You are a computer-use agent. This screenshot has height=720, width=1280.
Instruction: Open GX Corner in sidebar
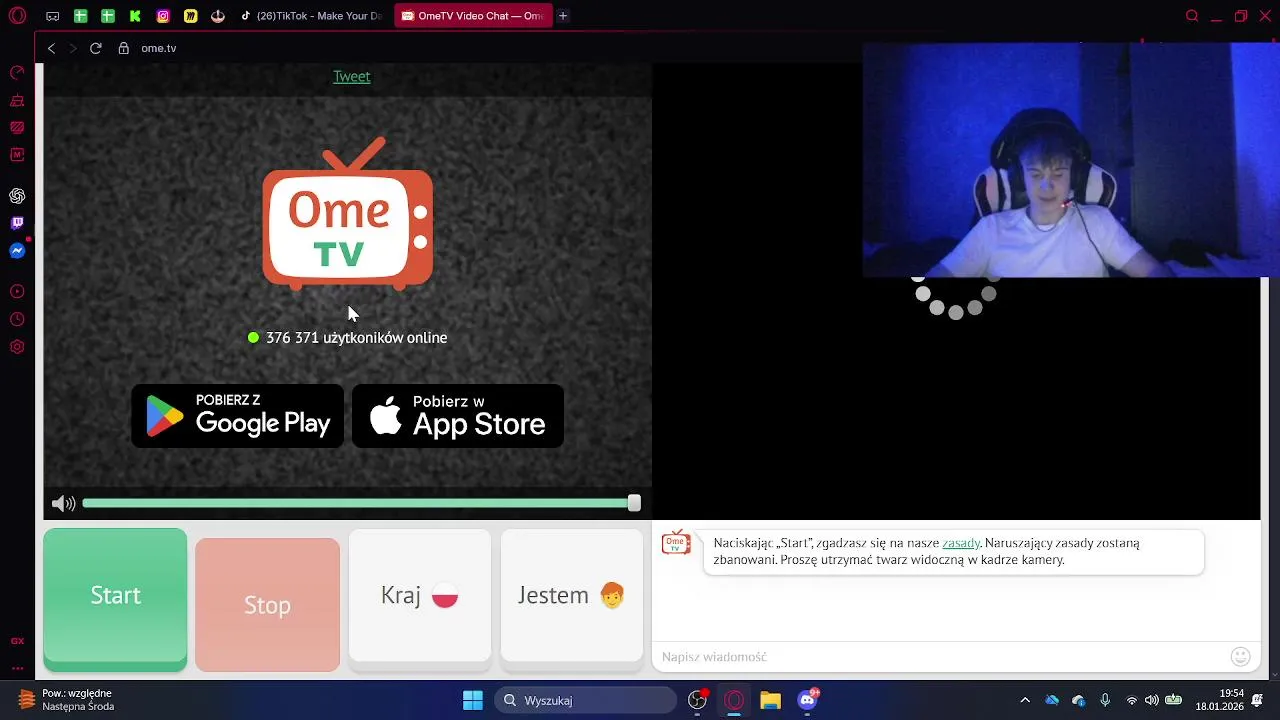point(17,640)
